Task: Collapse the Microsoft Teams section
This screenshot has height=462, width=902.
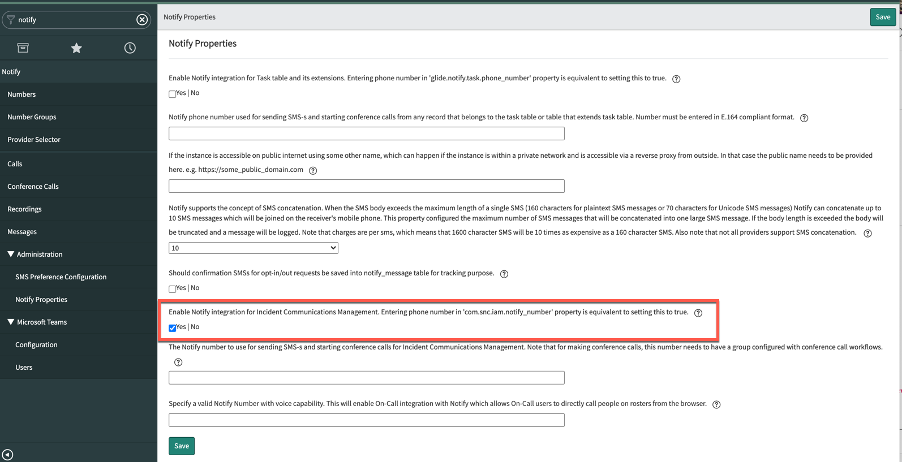Action: tap(10, 322)
